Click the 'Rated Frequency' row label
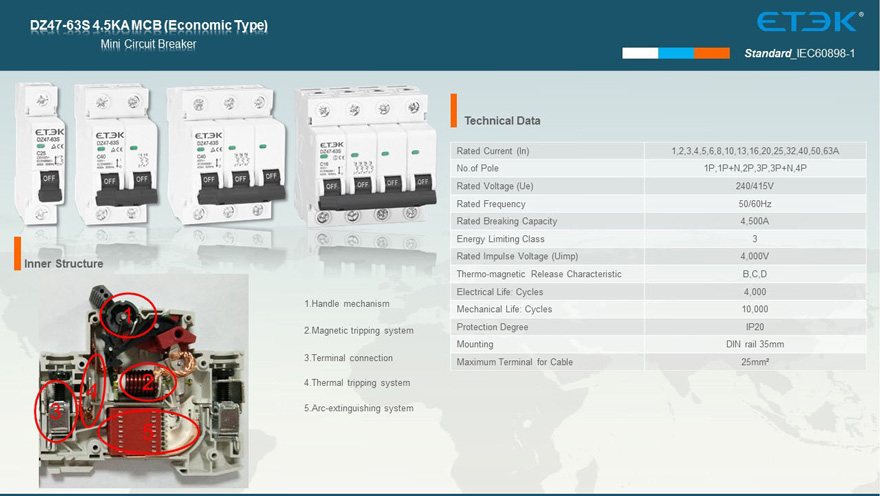Viewport: 880px width, 496px height. pyautogui.click(x=491, y=204)
